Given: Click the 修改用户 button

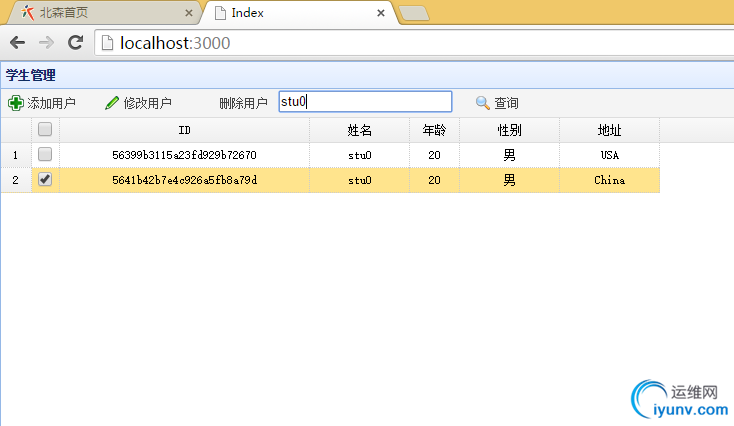Looking at the screenshot, I should (x=139, y=103).
